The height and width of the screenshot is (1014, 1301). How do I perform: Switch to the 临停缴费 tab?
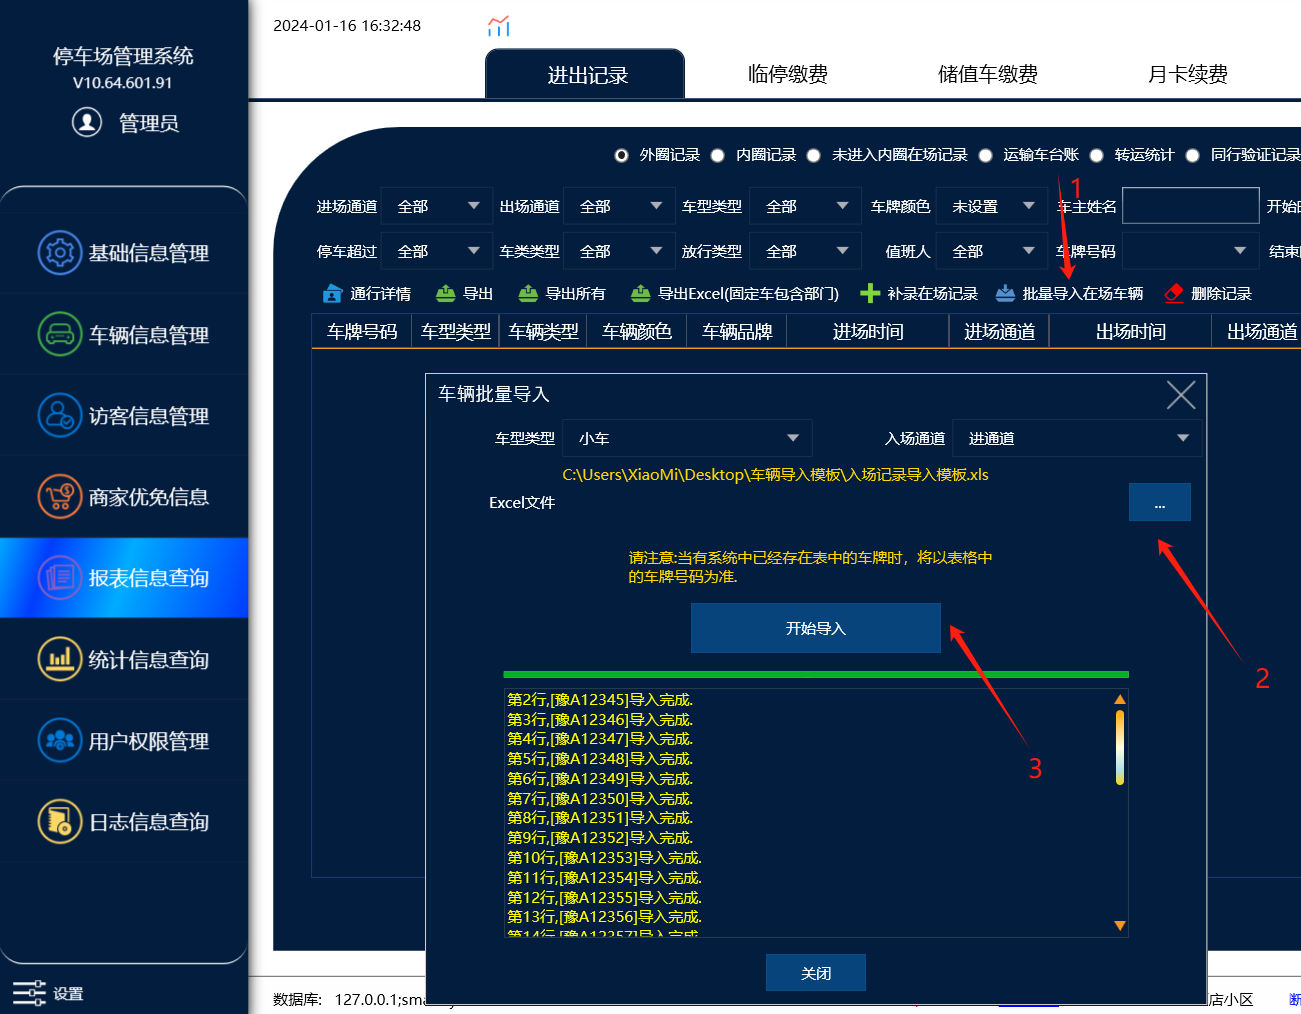(x=787, y=74)
